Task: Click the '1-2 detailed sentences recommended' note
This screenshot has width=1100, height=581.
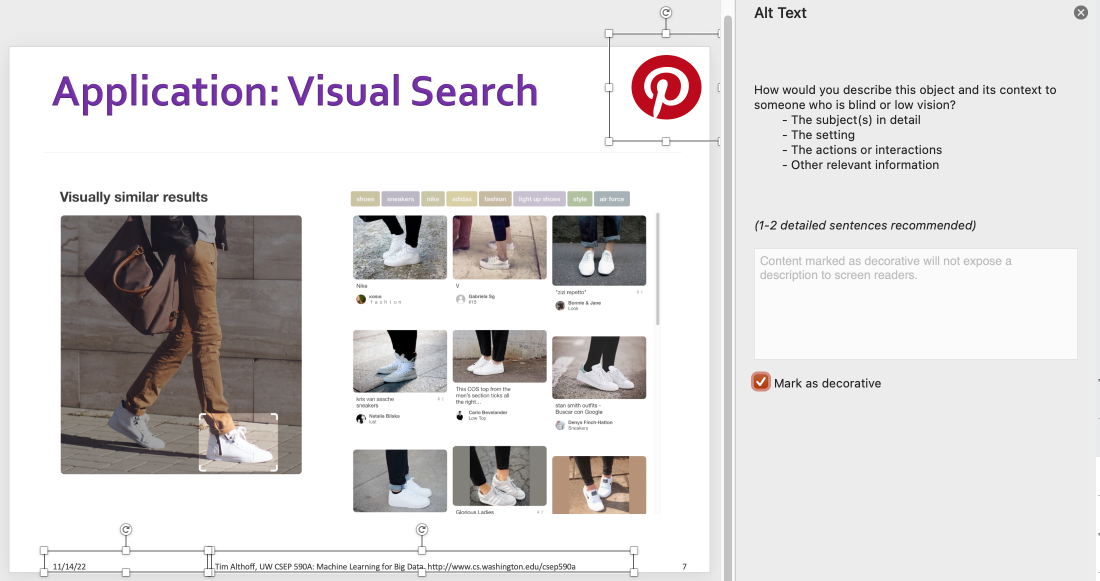Action: click(x=865, y=225)
